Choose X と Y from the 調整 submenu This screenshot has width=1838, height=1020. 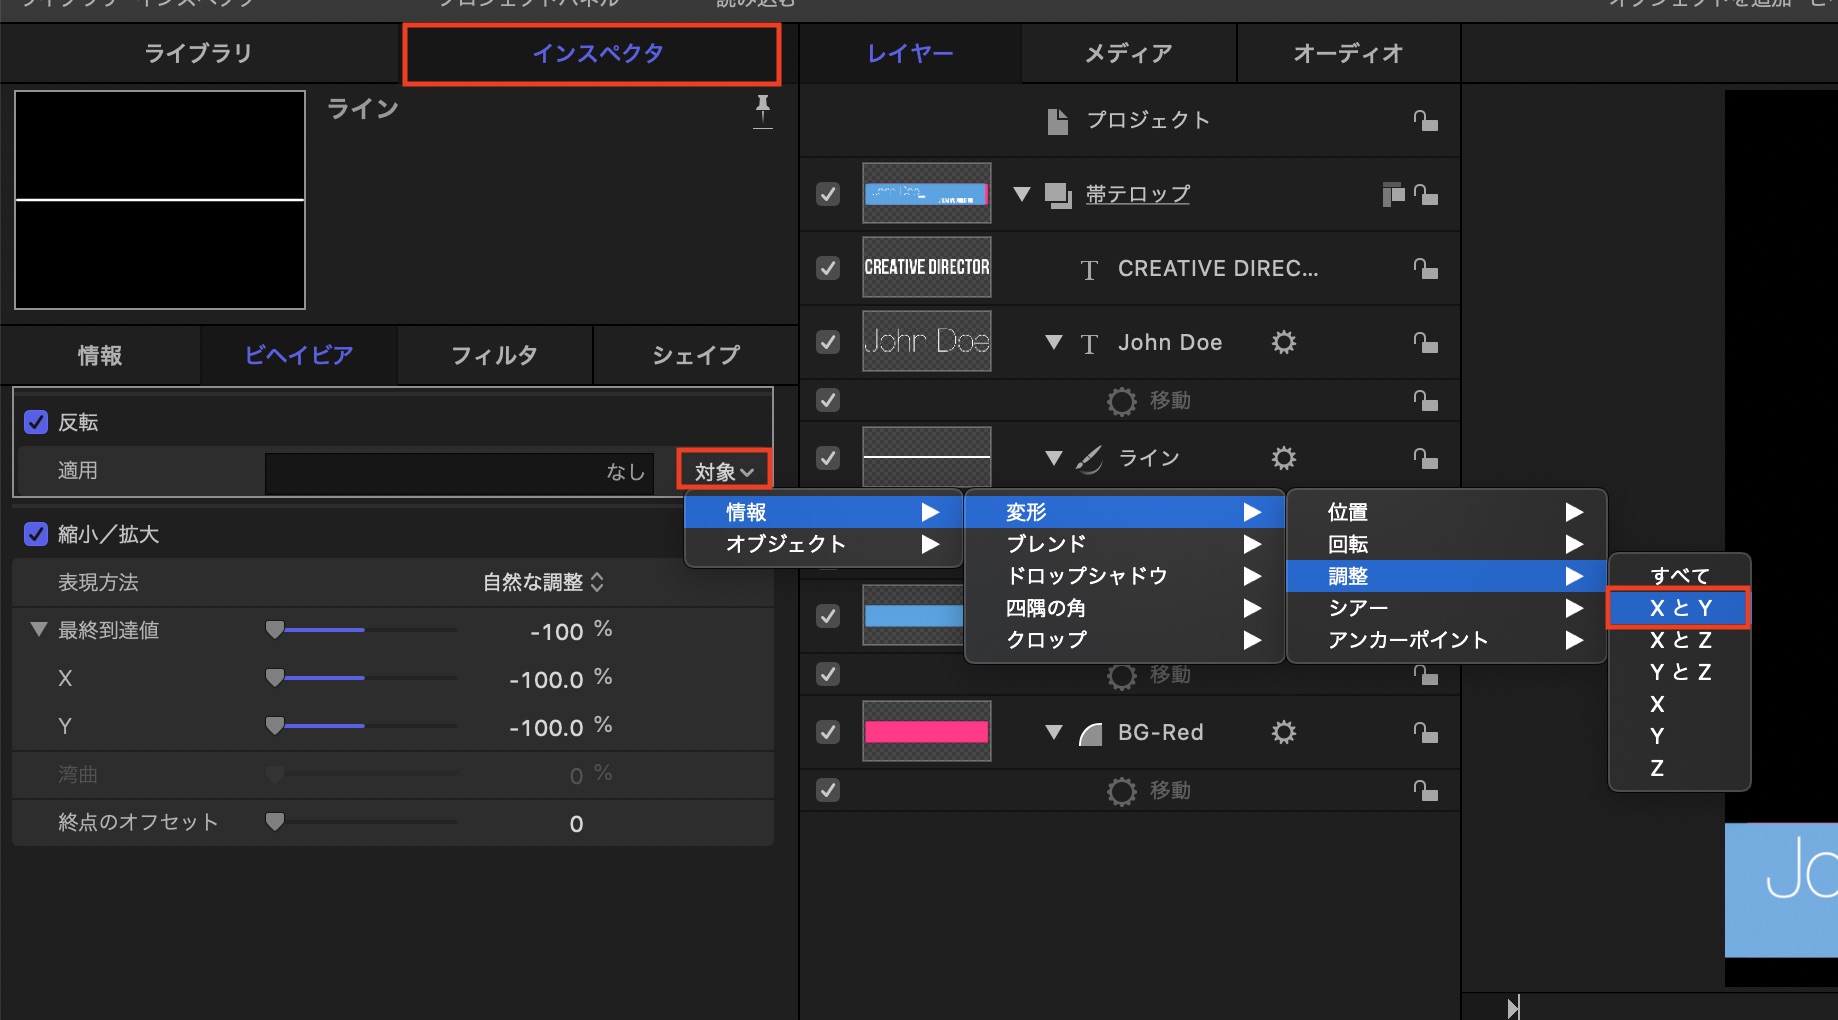[1679, 608]
